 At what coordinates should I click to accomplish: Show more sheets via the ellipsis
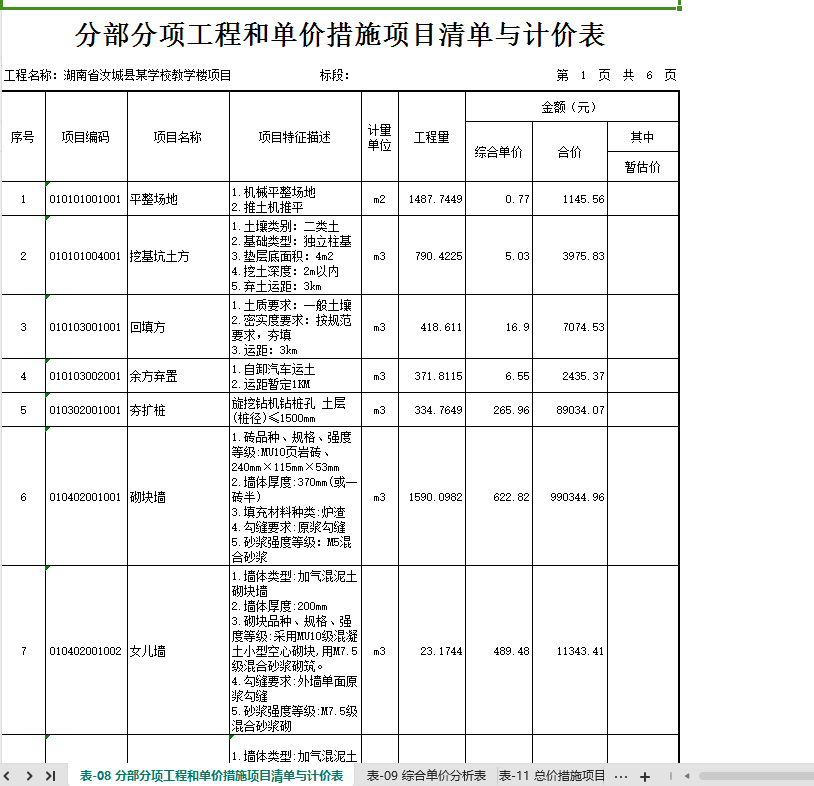[x=621, y=777]
